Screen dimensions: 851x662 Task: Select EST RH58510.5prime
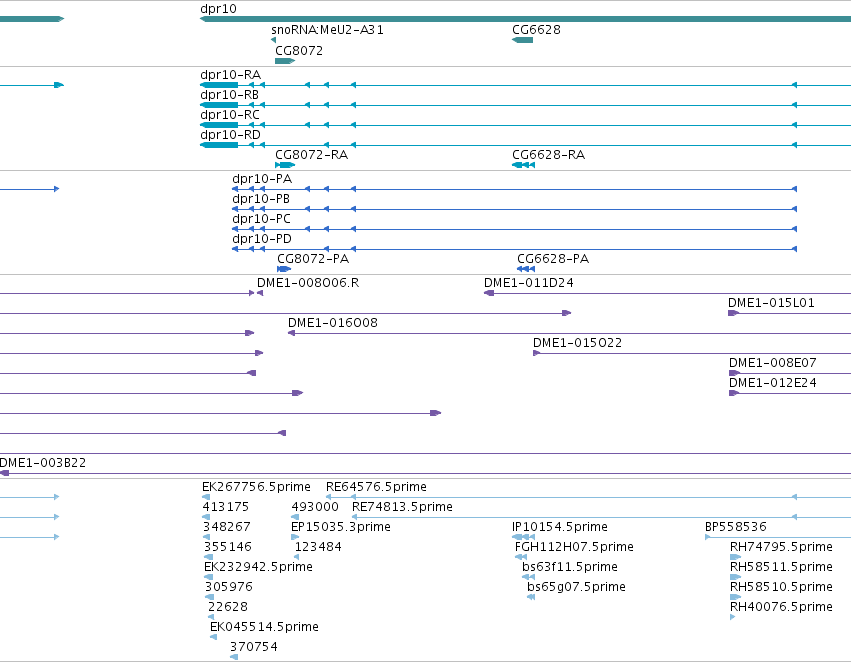781,587
